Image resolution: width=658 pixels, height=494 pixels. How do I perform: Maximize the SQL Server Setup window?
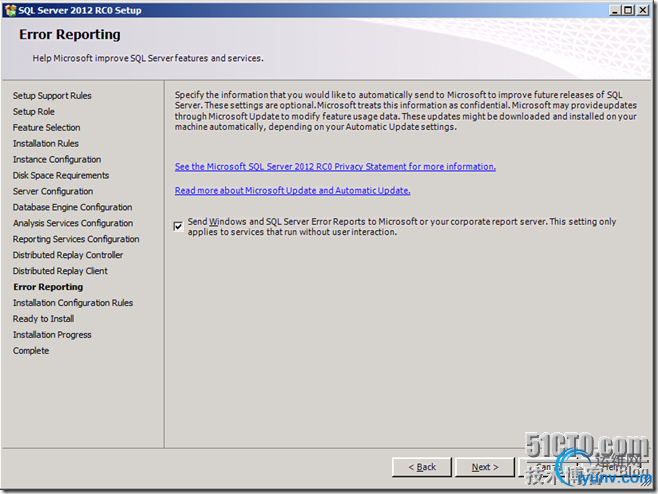click(628, 10)
